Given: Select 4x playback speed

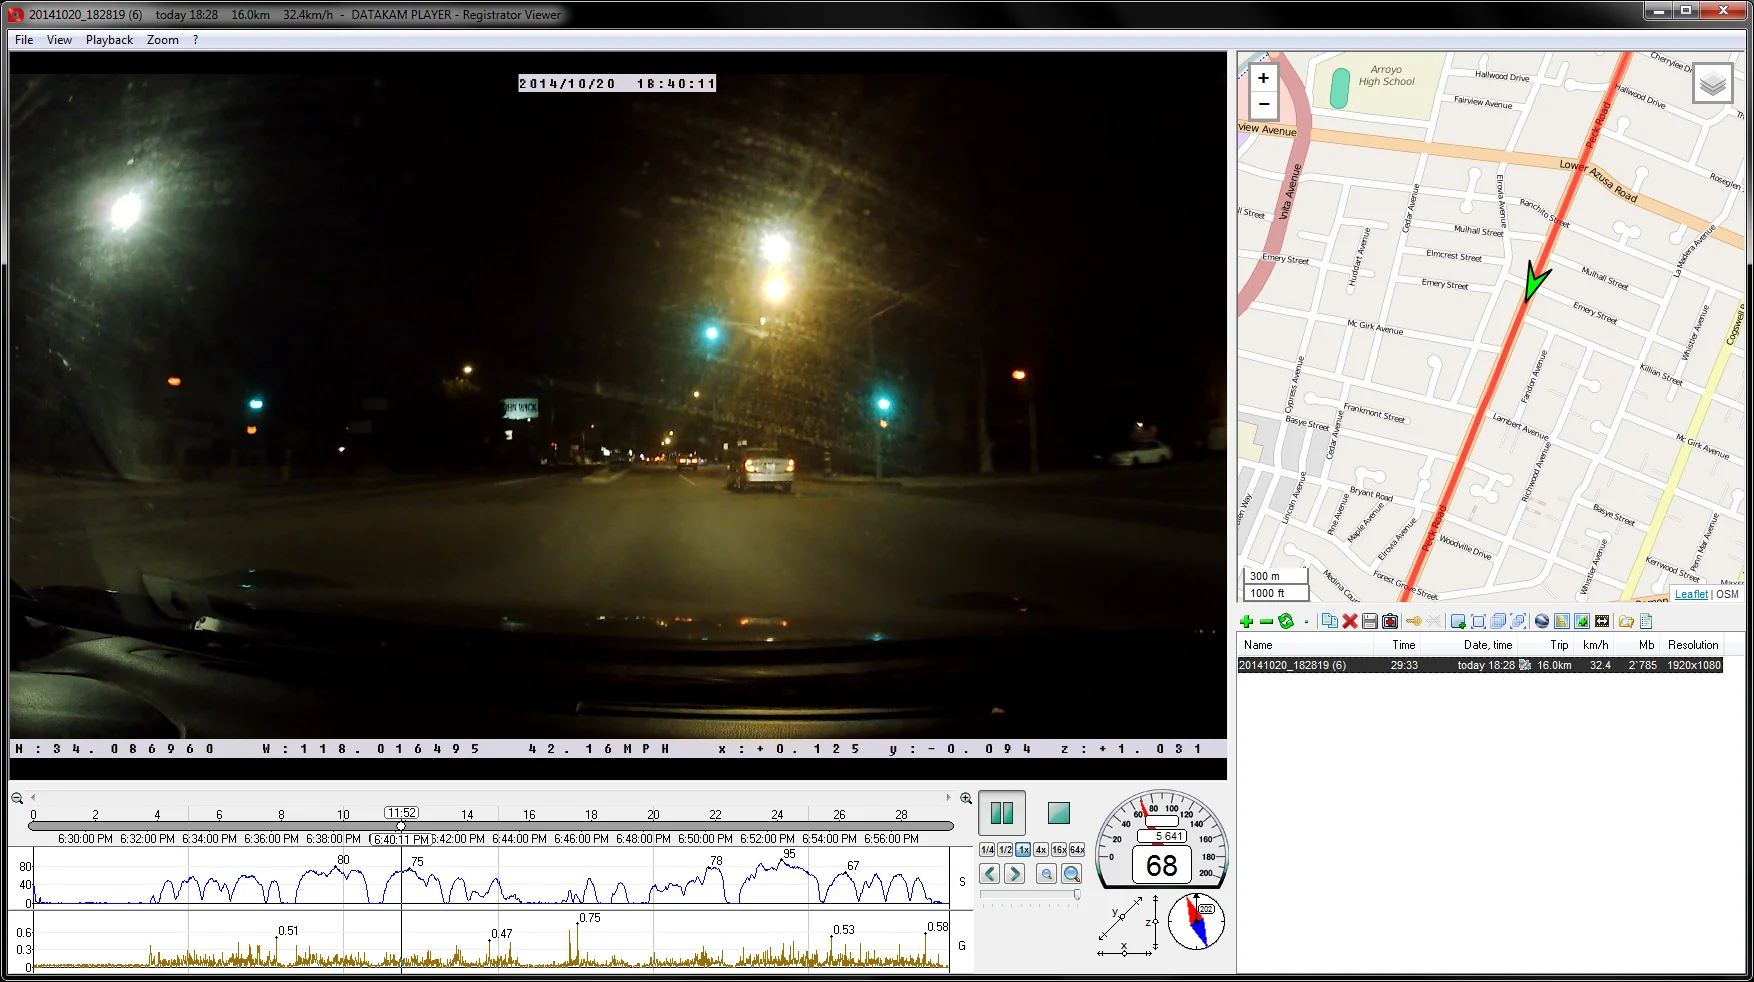Looking at the screenshot, I should (1041, 850).
